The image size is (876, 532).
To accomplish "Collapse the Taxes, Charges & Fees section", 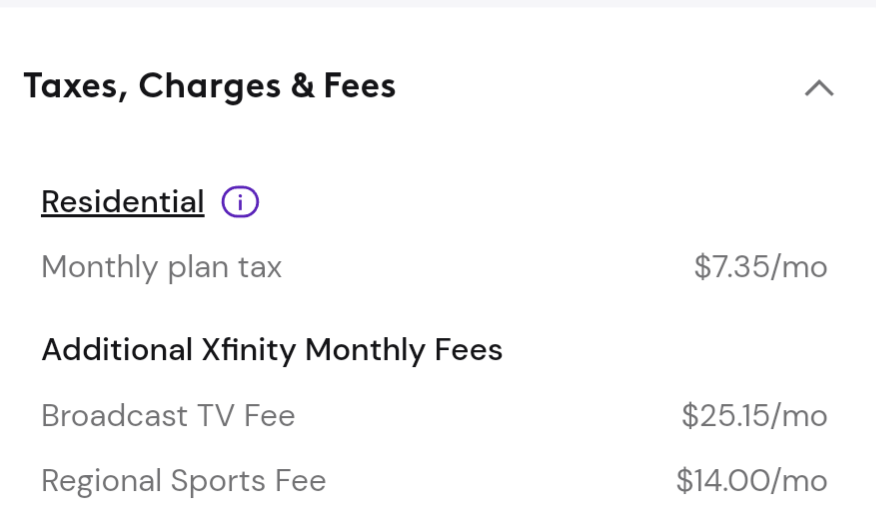I will (819, 88).
